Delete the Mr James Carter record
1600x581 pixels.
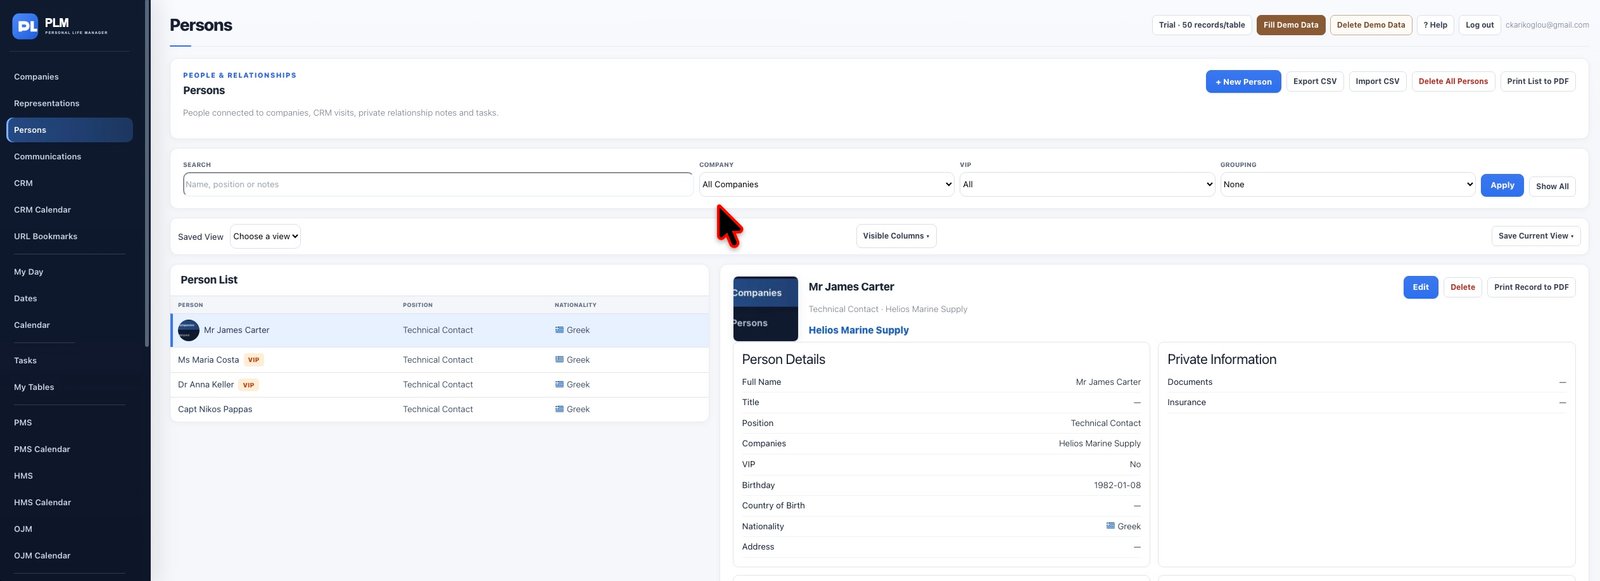click(x=1463, y=287)
